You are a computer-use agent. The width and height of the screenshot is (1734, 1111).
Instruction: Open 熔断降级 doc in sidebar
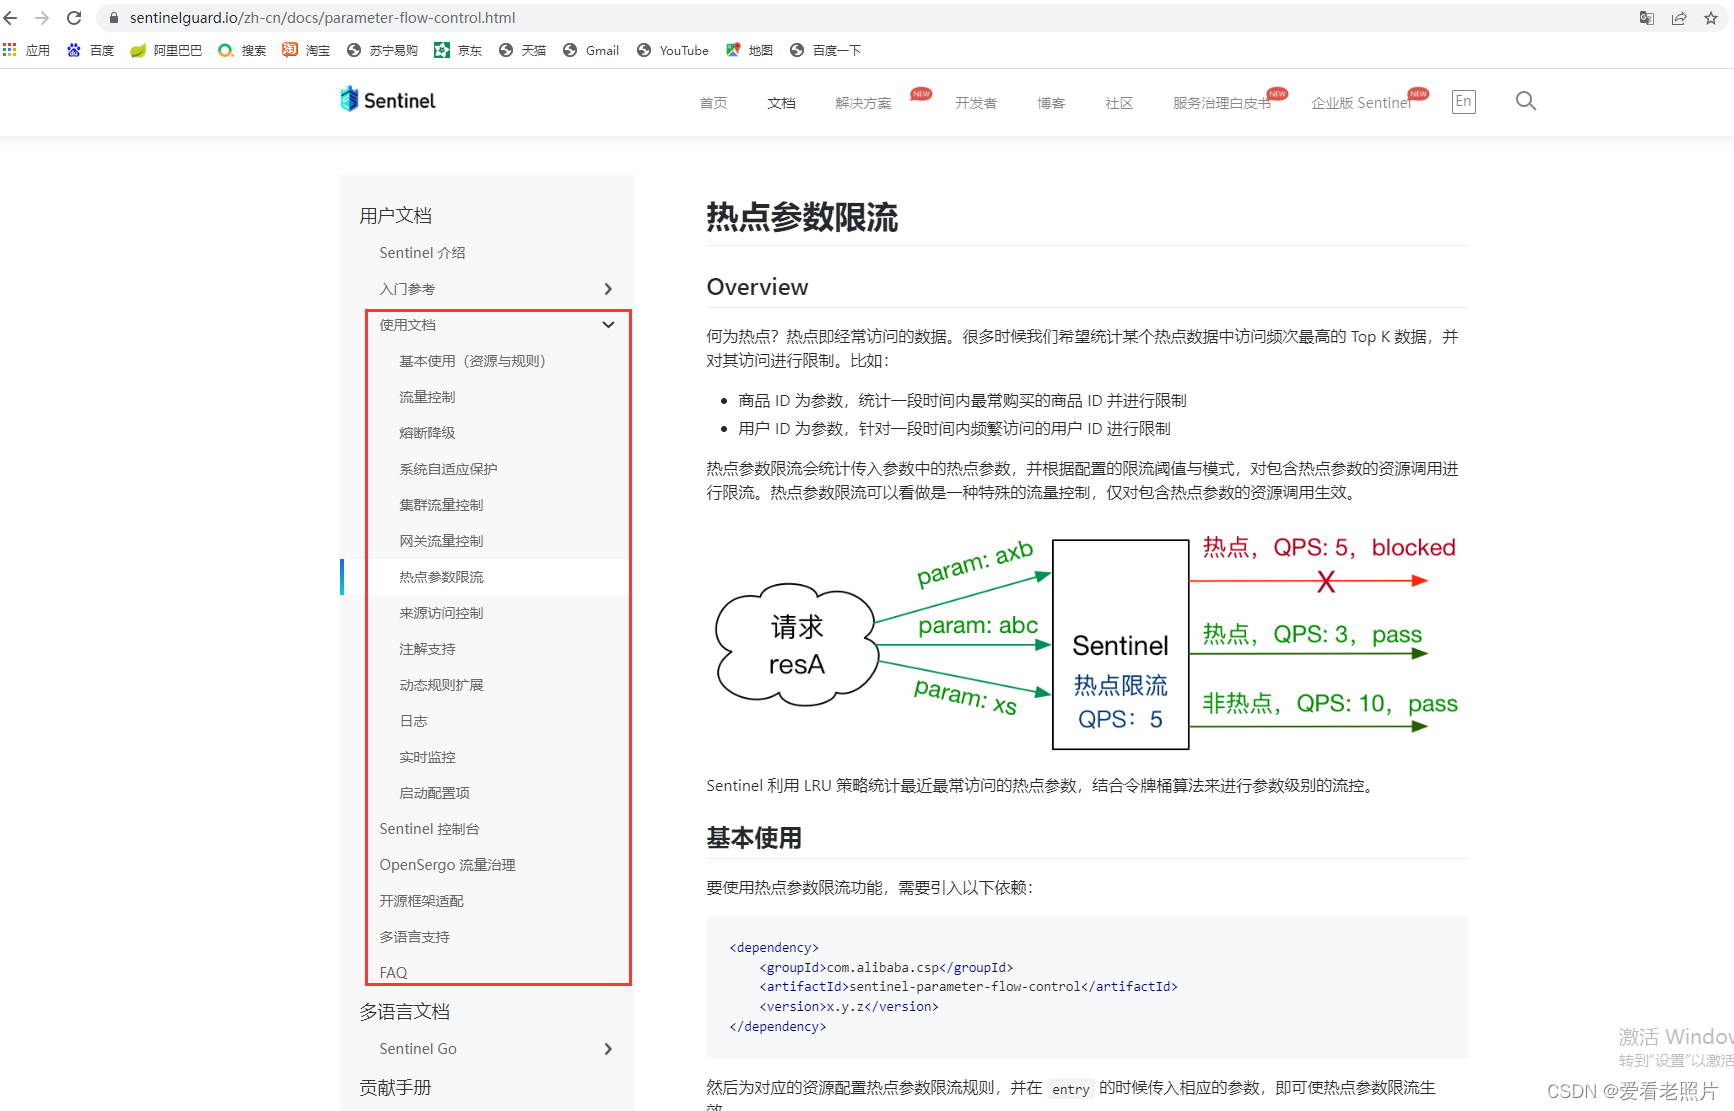tap(427, 433)
